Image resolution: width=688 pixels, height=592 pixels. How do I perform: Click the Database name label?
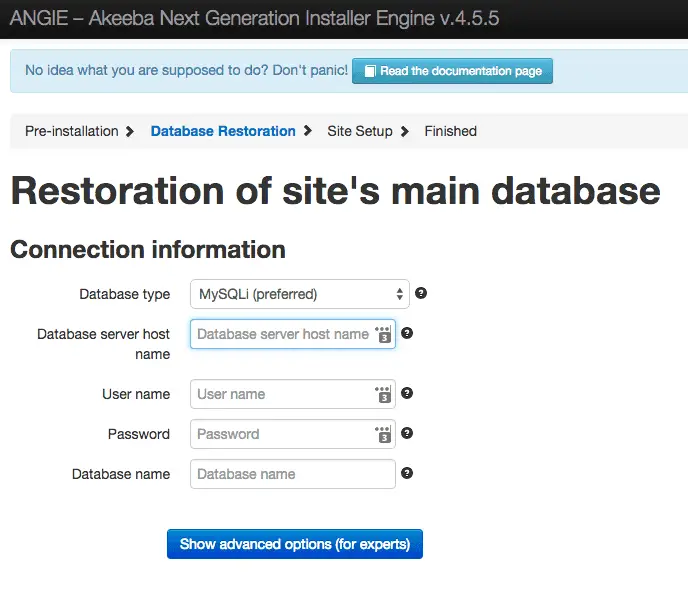click(121, 474)
